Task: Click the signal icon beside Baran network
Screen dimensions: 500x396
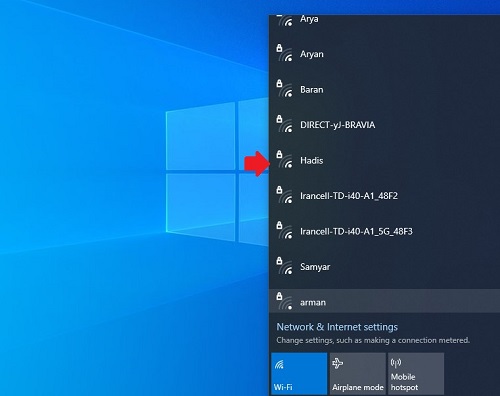Action: tap(284, 89)
